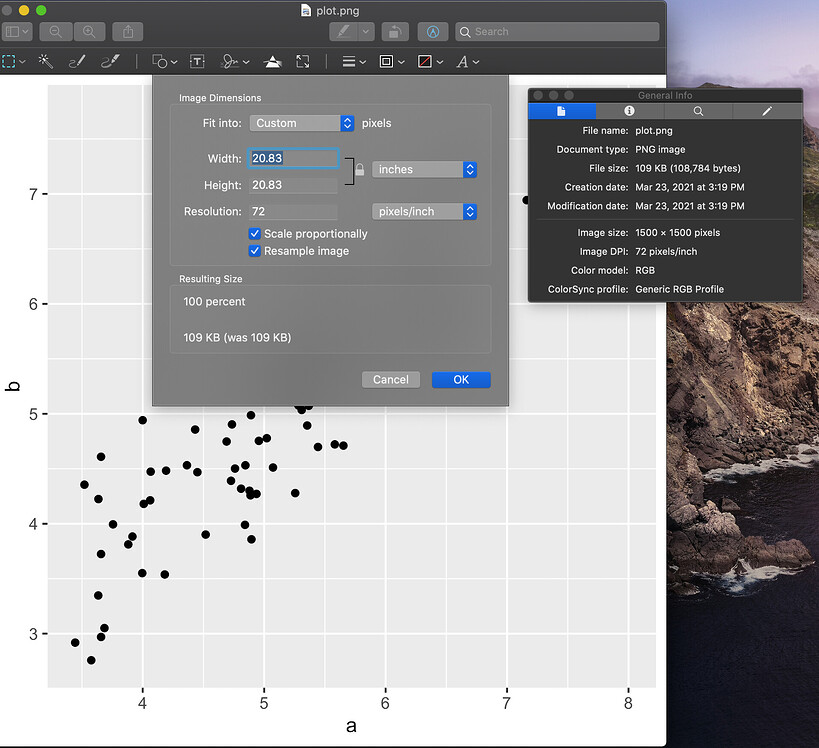
Task: Select the Text annotation tool
Action: [x=195, y=61]
